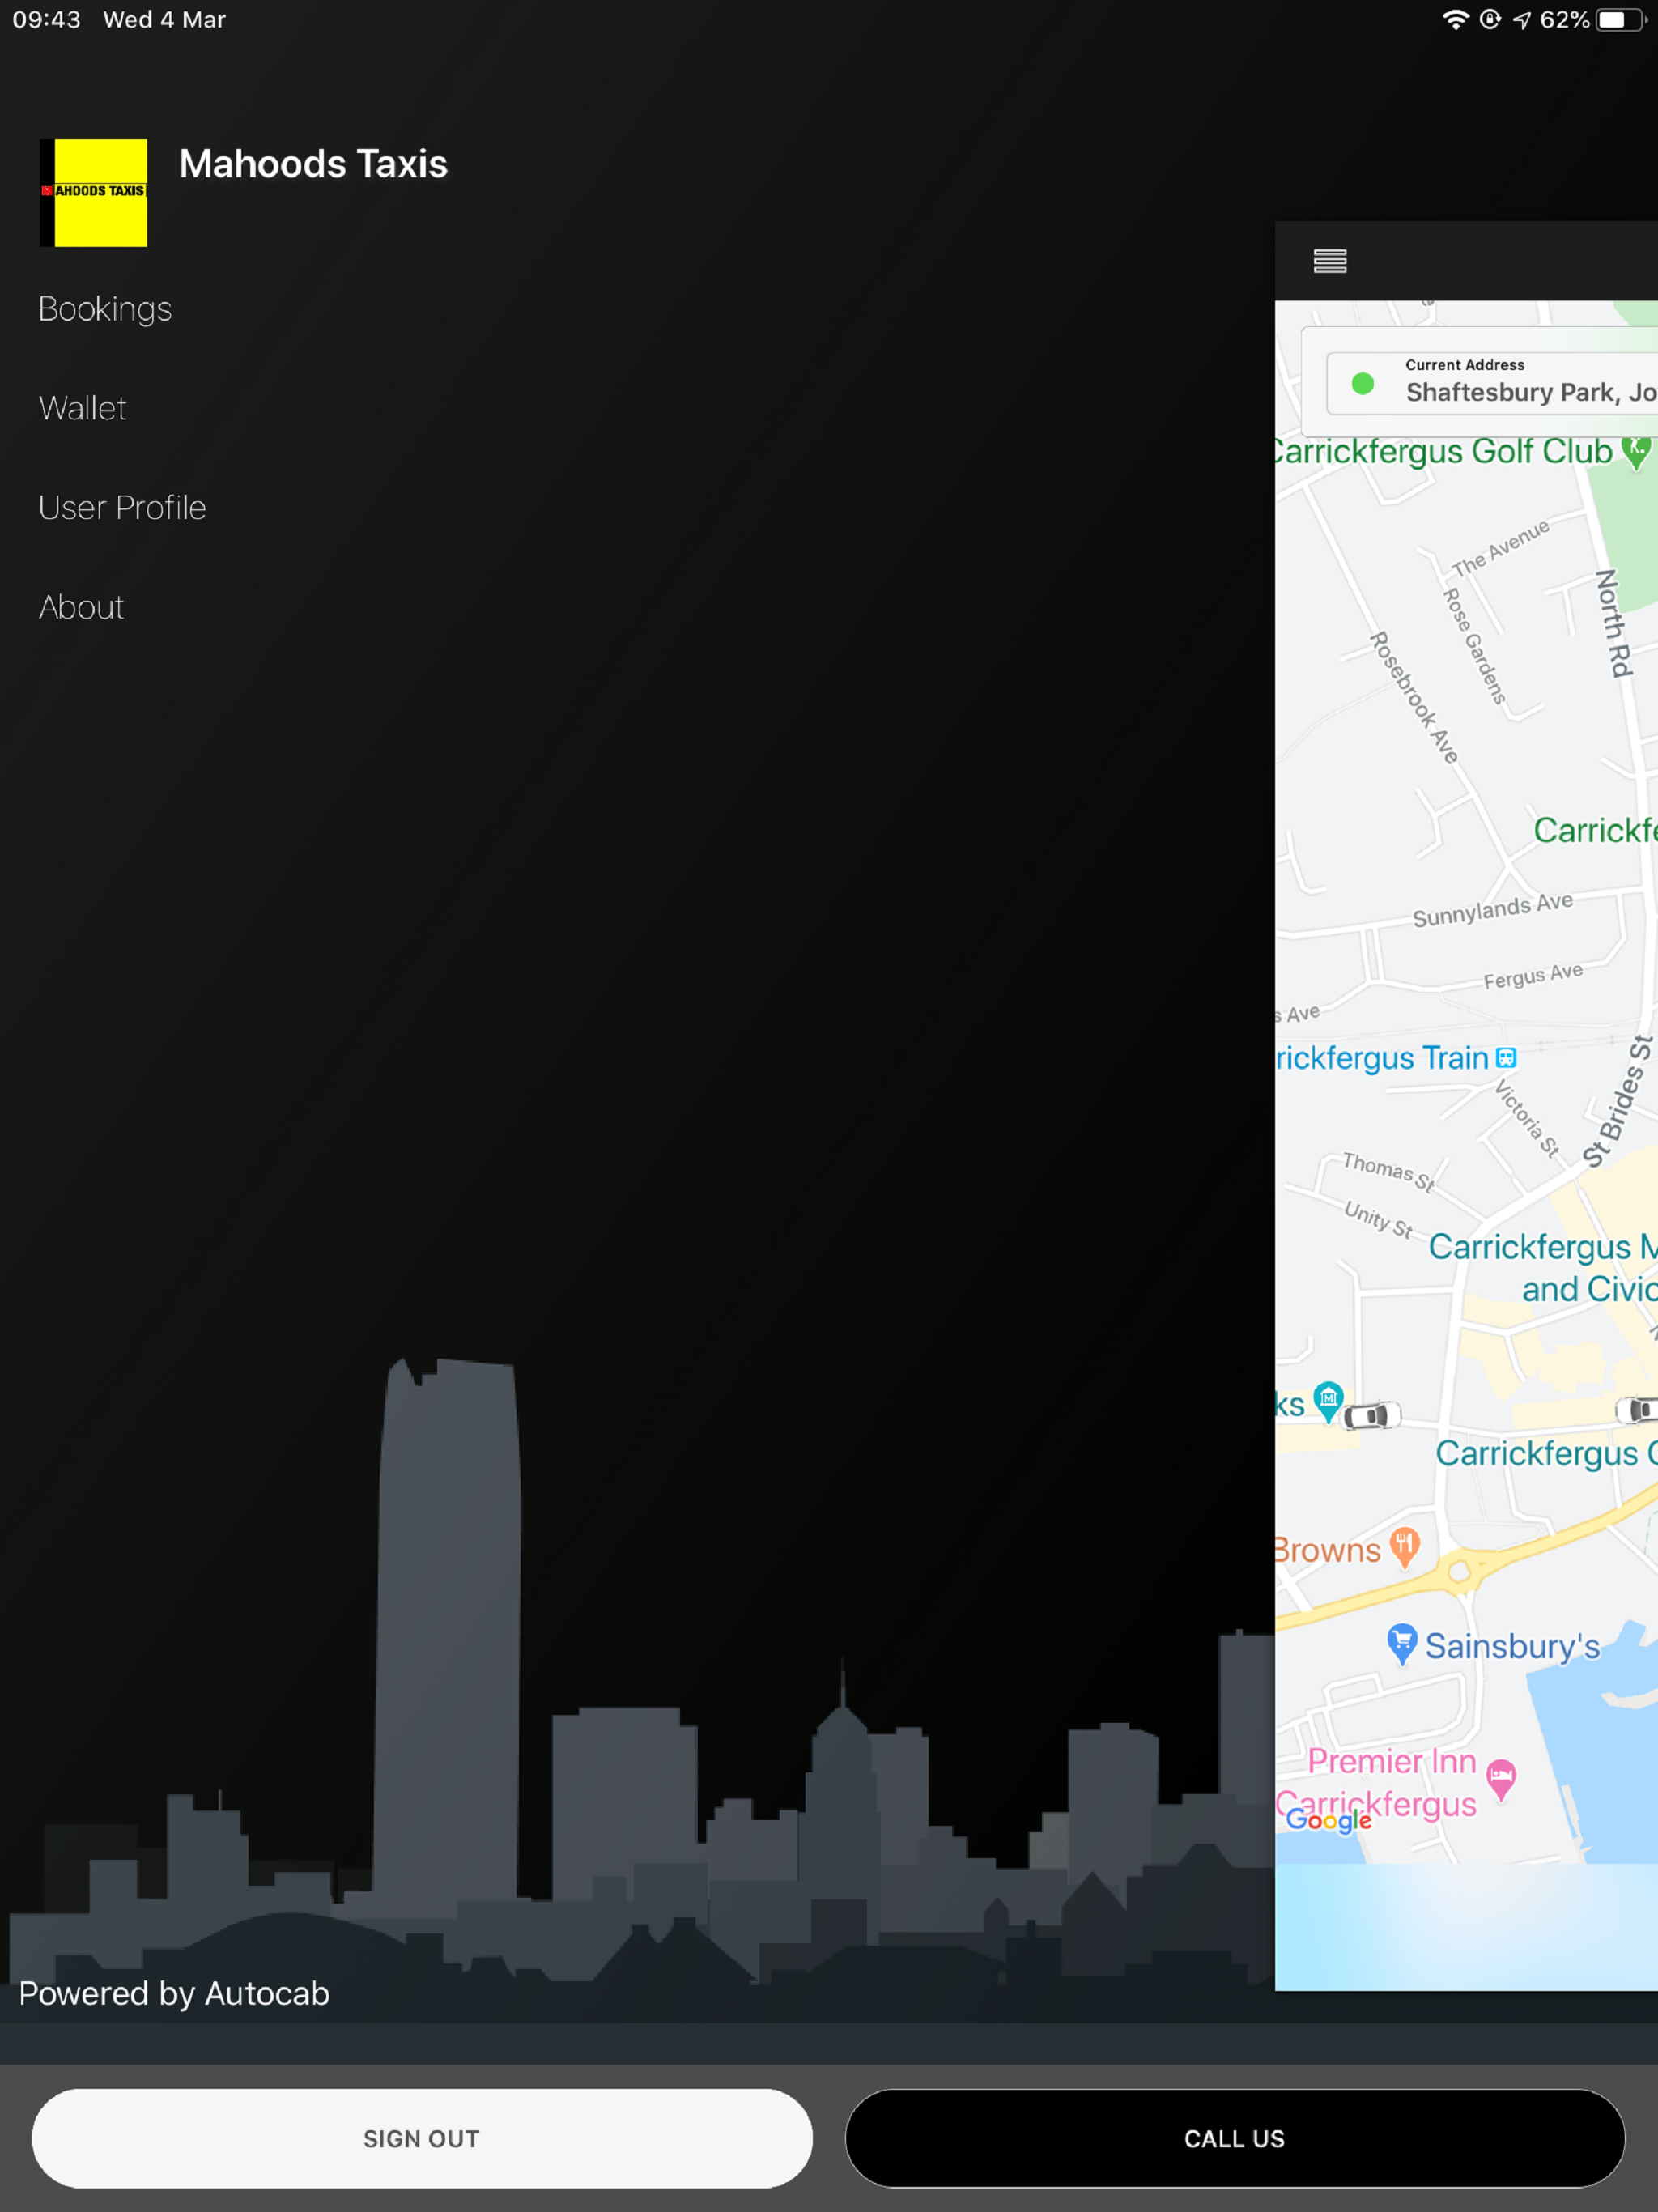Click the Mahoods Taxis yellow logo
This screenshot has height=2212, width=1658.
coord(94,193)
